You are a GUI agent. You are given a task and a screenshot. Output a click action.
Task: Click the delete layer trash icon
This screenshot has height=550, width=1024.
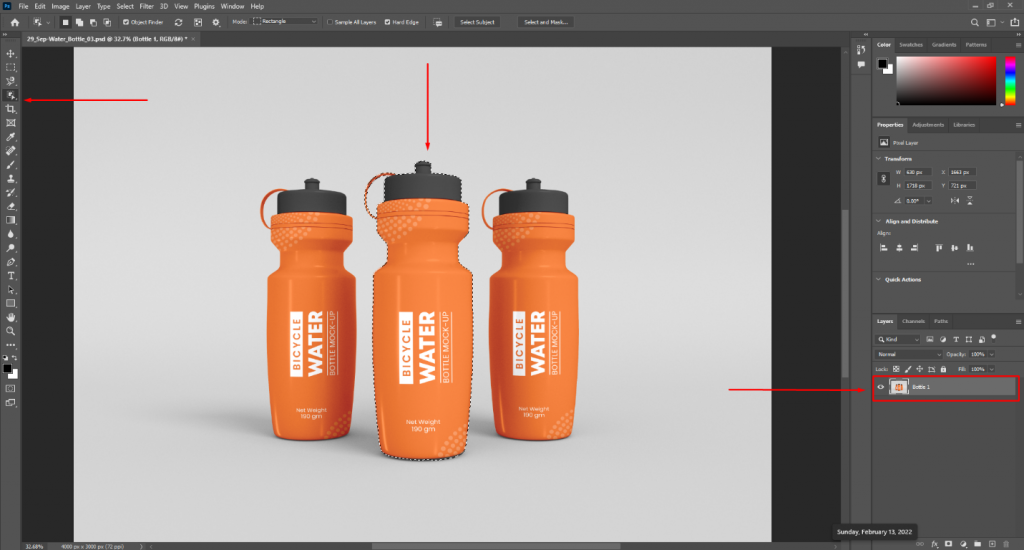[1006, 543]
